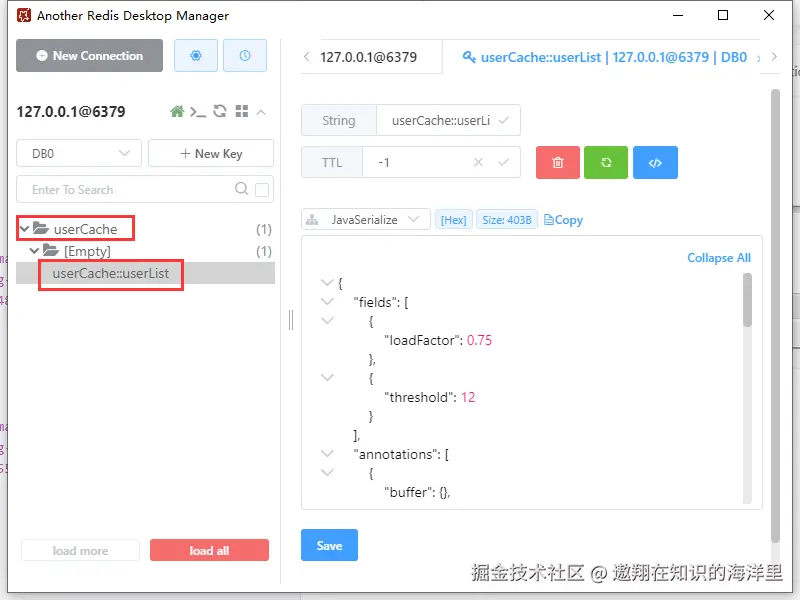Viewport: 800px width, 600px height.
Task: Open the DB0 database dropdown
Action: click(79, 154)
